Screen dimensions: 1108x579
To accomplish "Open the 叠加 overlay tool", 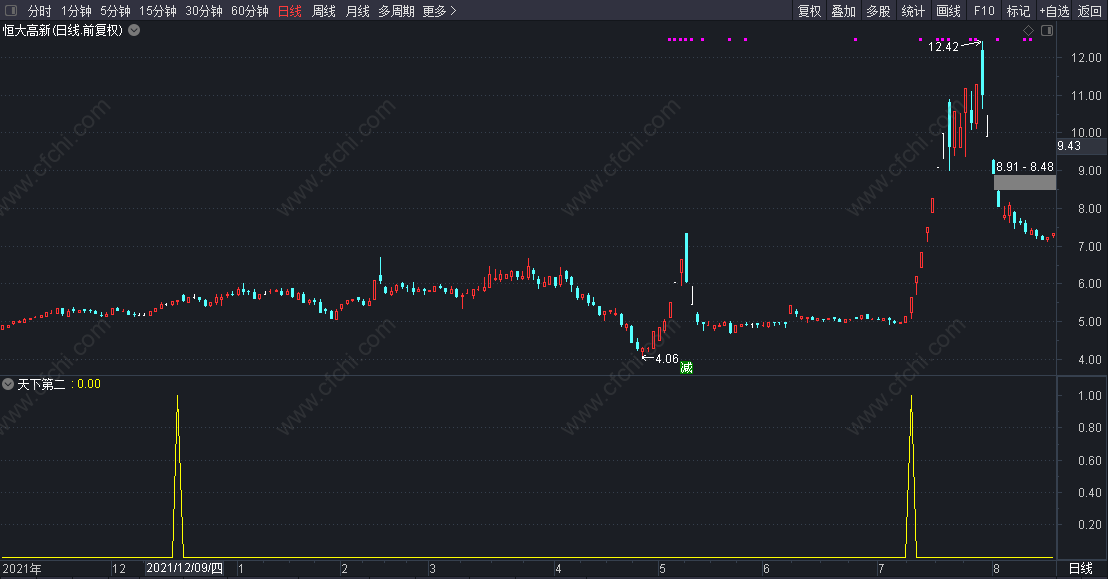I will click(x=844, y=11).
